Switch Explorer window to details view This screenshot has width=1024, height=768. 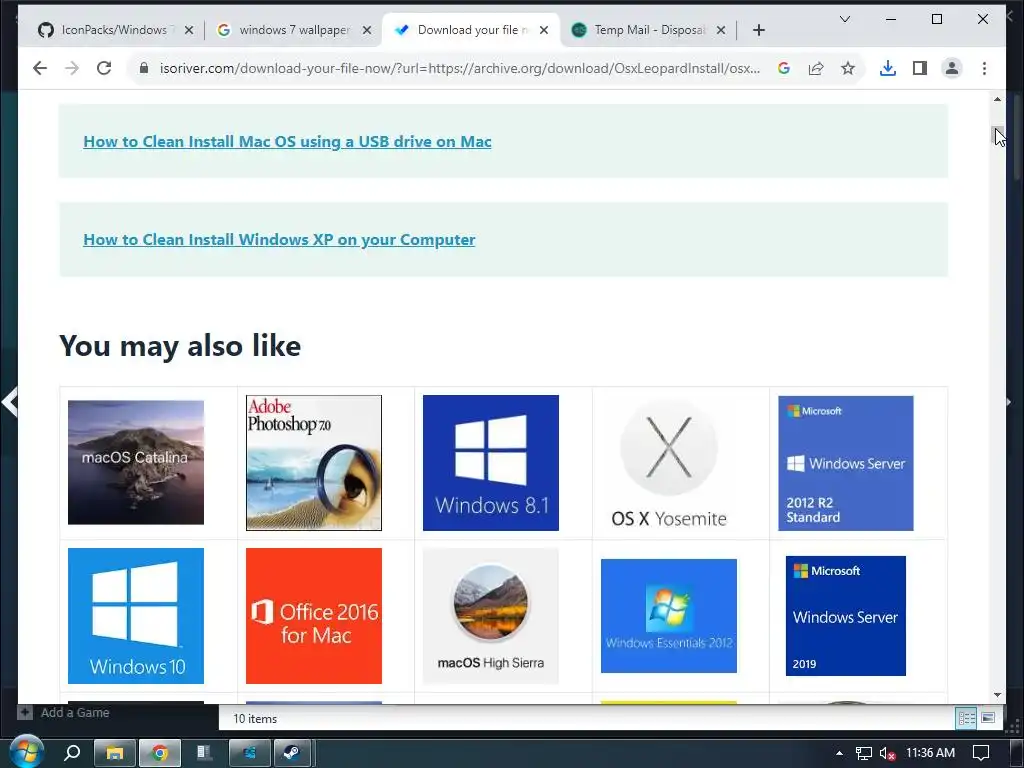(967, 718)
